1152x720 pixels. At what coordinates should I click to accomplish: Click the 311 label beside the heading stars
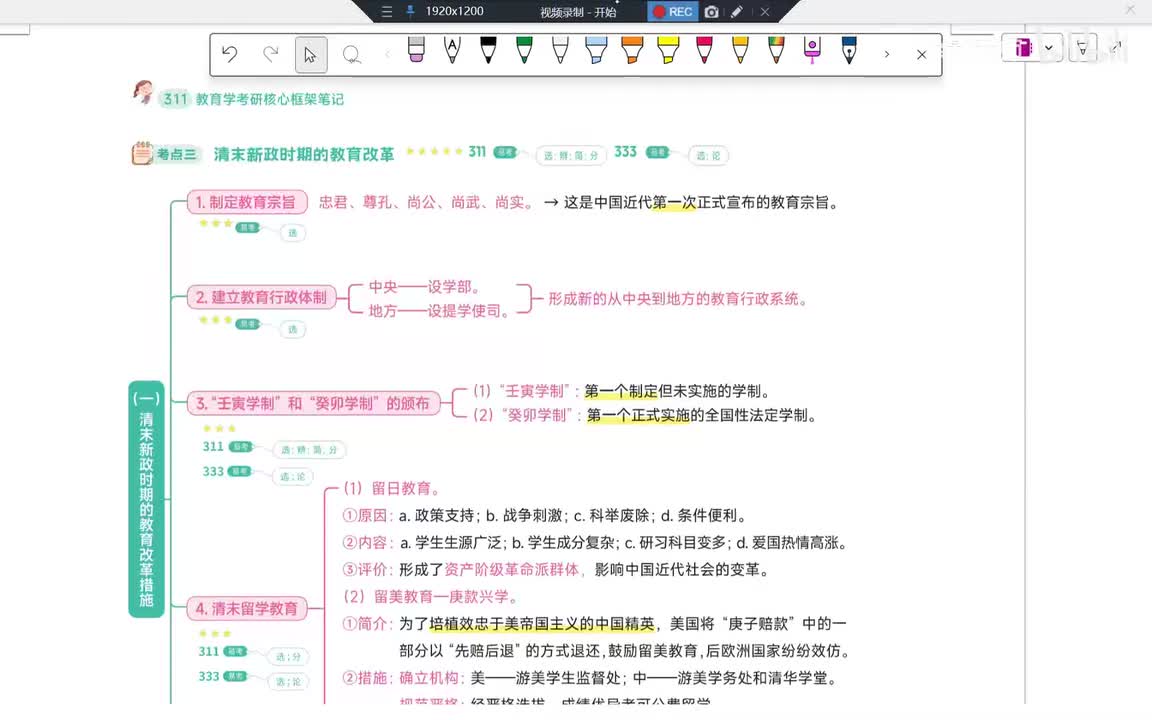click(477, 151)
